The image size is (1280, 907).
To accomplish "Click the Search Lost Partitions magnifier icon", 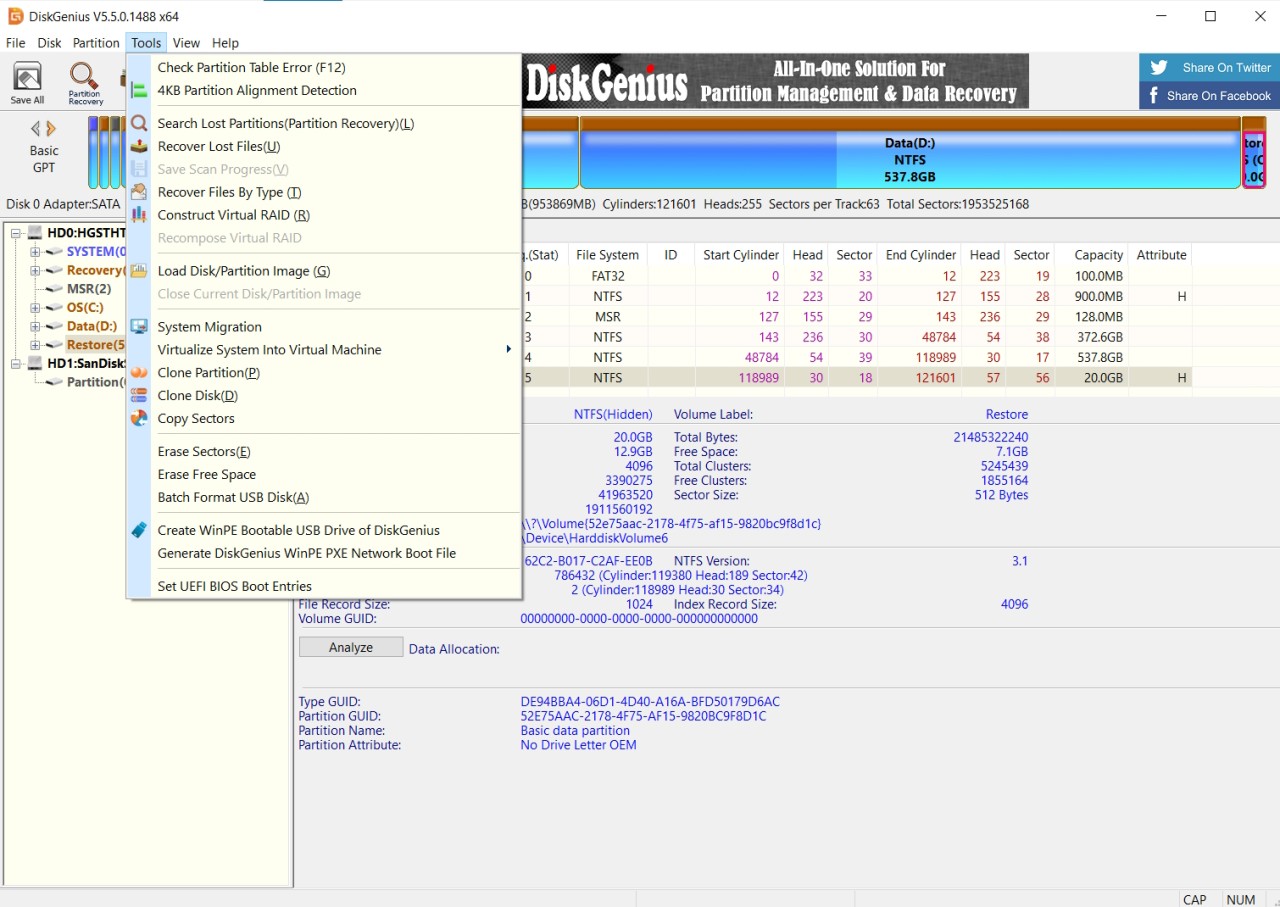I will (139, 124).
